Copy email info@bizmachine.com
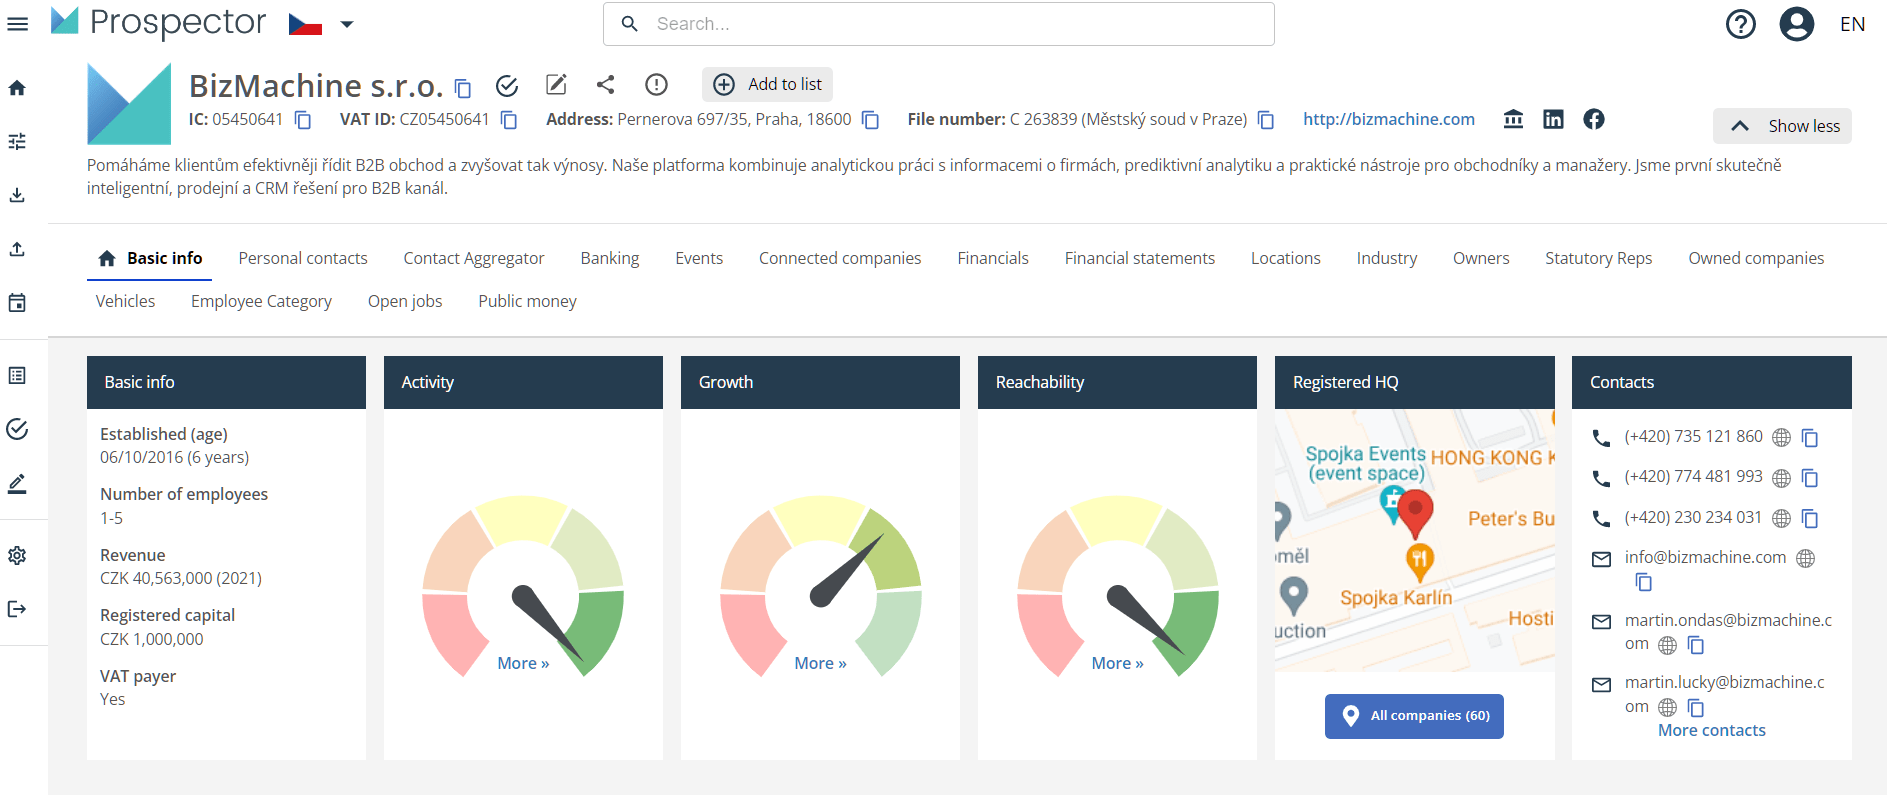The width and height of the screenshot is (1887, 795). pyautogui.click(x=1644, y=582)
